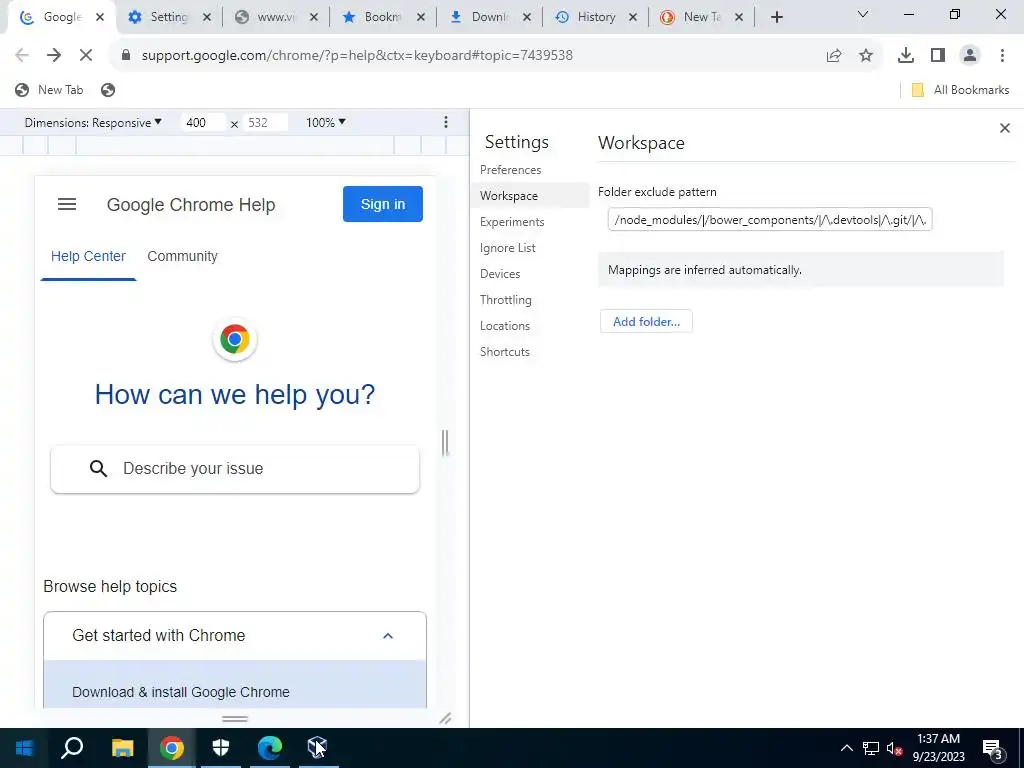Image resolution: width=1024 pixels, height=768 pixels.
Task: Go forward using the forward arrow
Action: (x=54, y=56)
